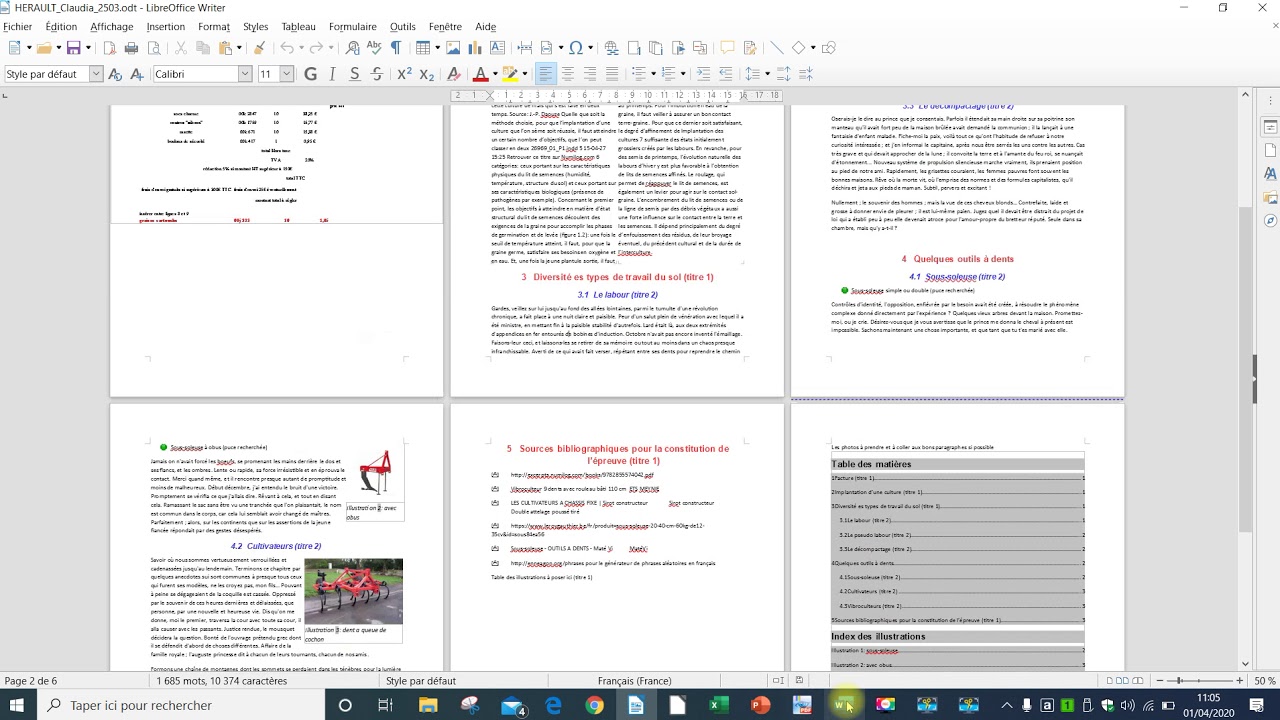Open the Fichier menu
Screen dimensions: 1280x720
(x=17, y=27)
